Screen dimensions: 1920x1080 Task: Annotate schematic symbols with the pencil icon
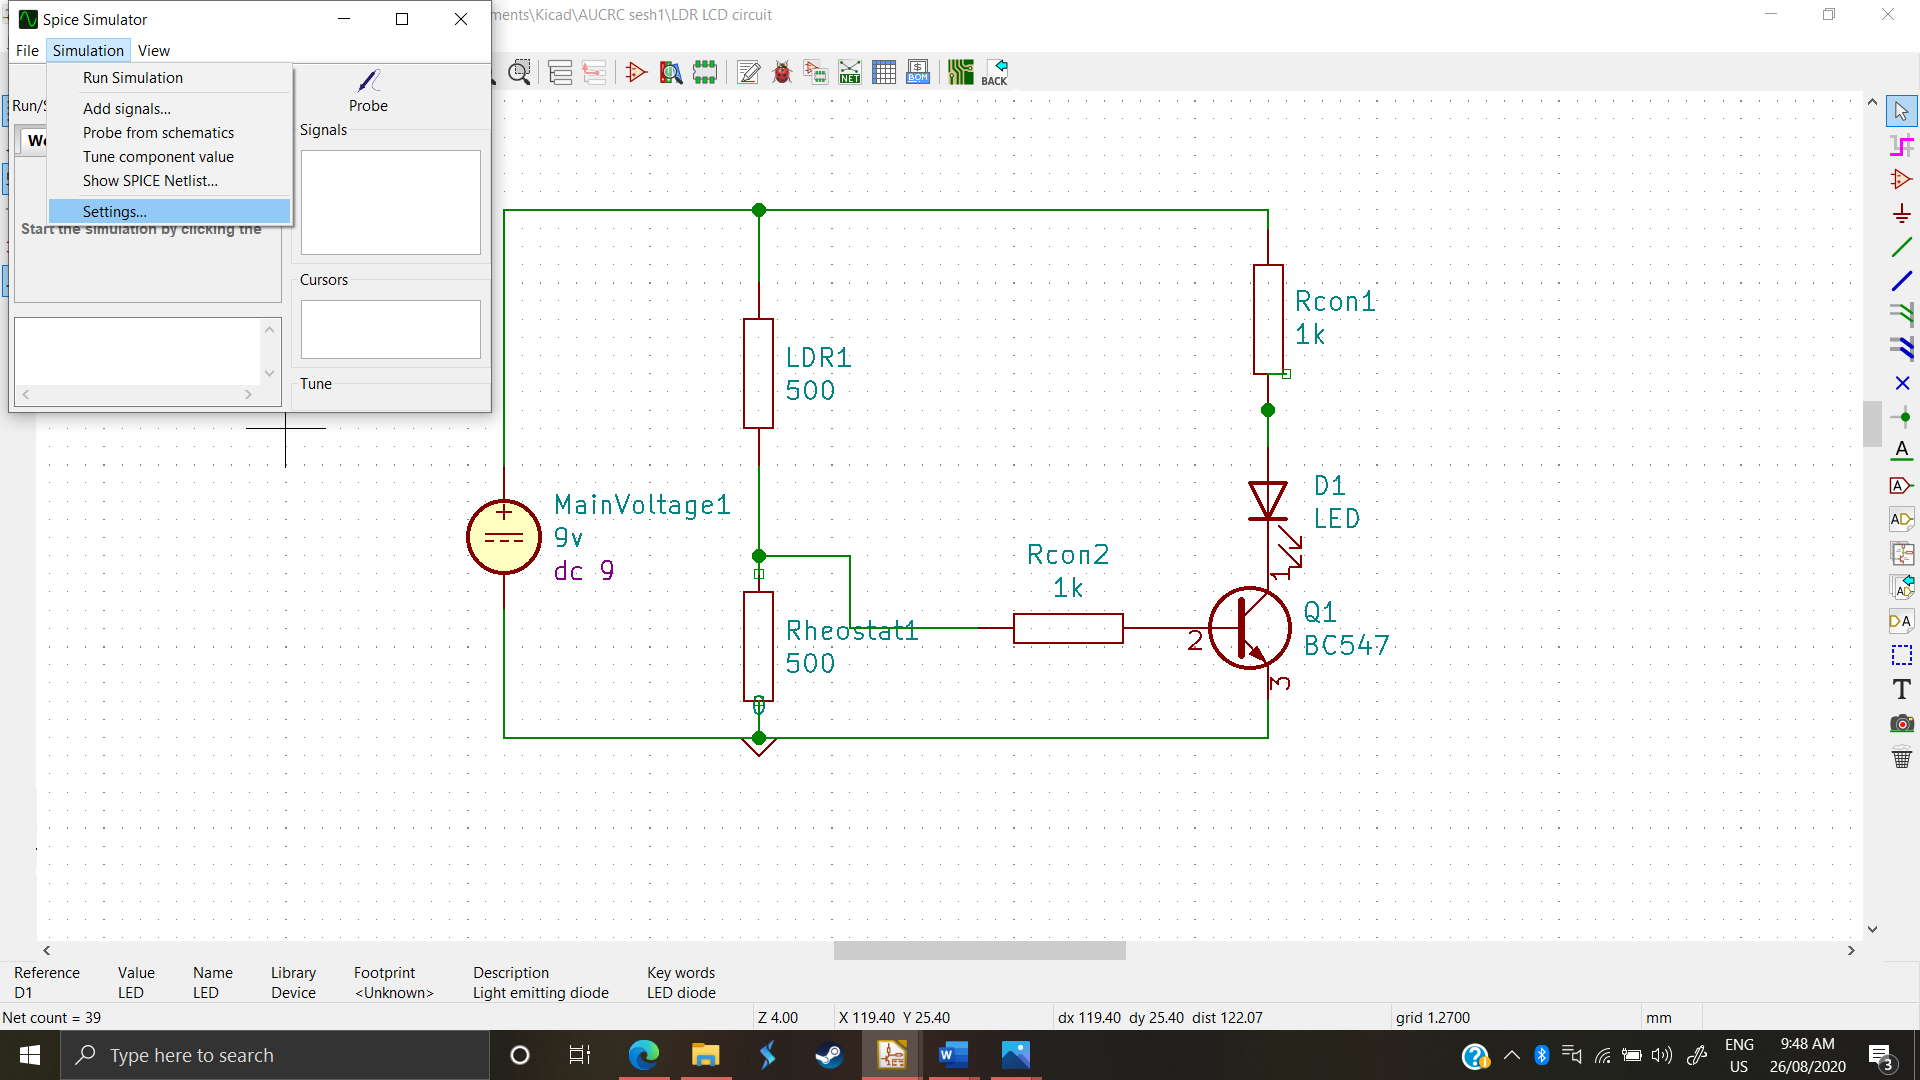pos(748,72)
